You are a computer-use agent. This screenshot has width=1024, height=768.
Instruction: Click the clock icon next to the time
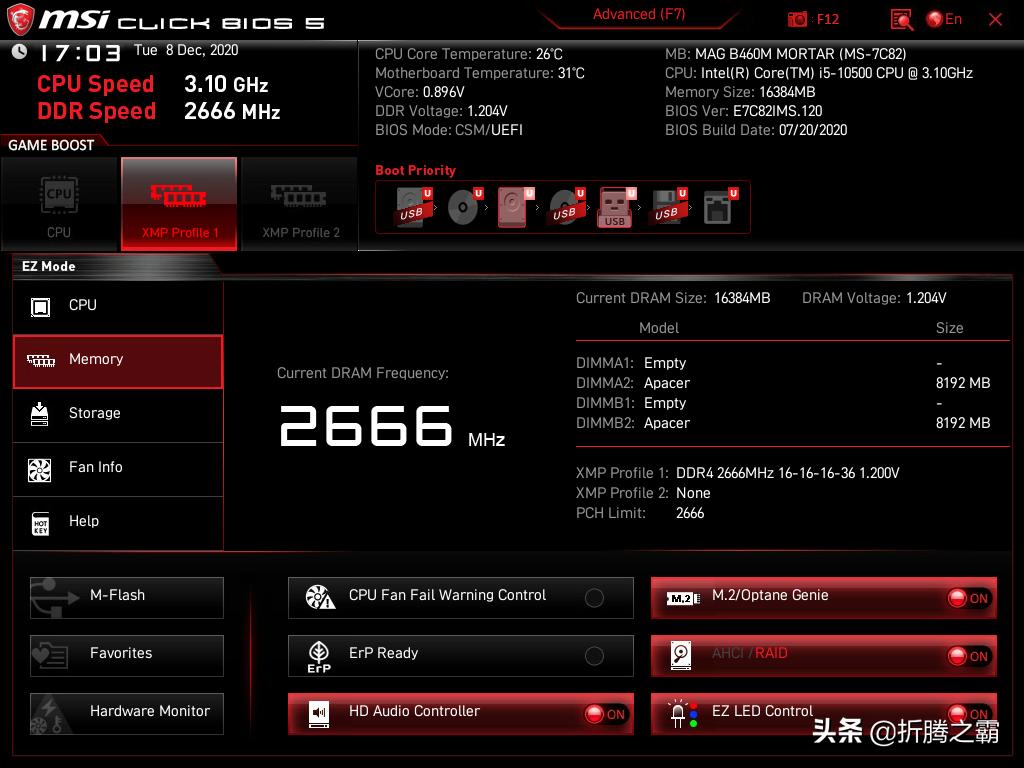(20, 51)
